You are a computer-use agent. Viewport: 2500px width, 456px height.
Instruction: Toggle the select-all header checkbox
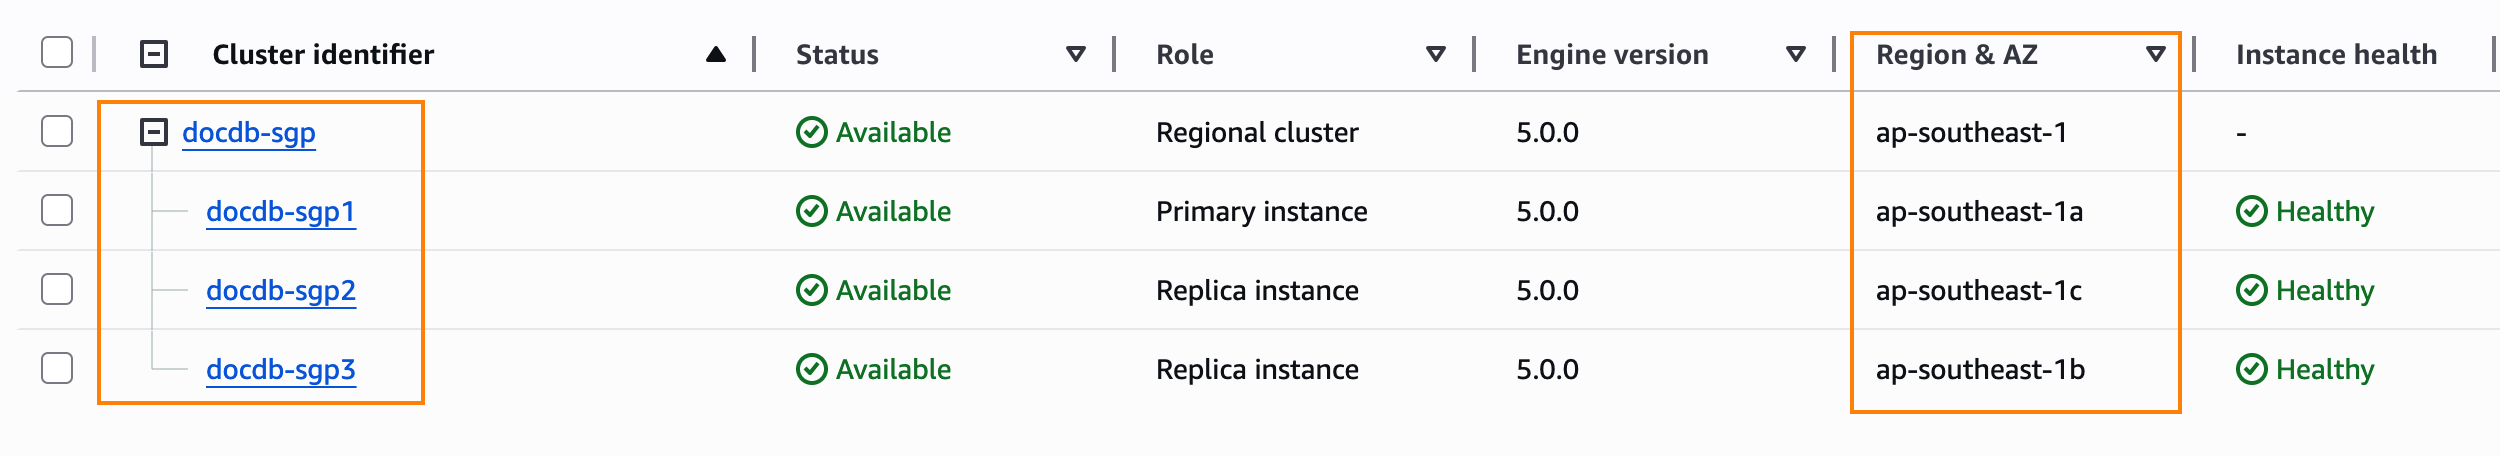[x=57, y=52]
